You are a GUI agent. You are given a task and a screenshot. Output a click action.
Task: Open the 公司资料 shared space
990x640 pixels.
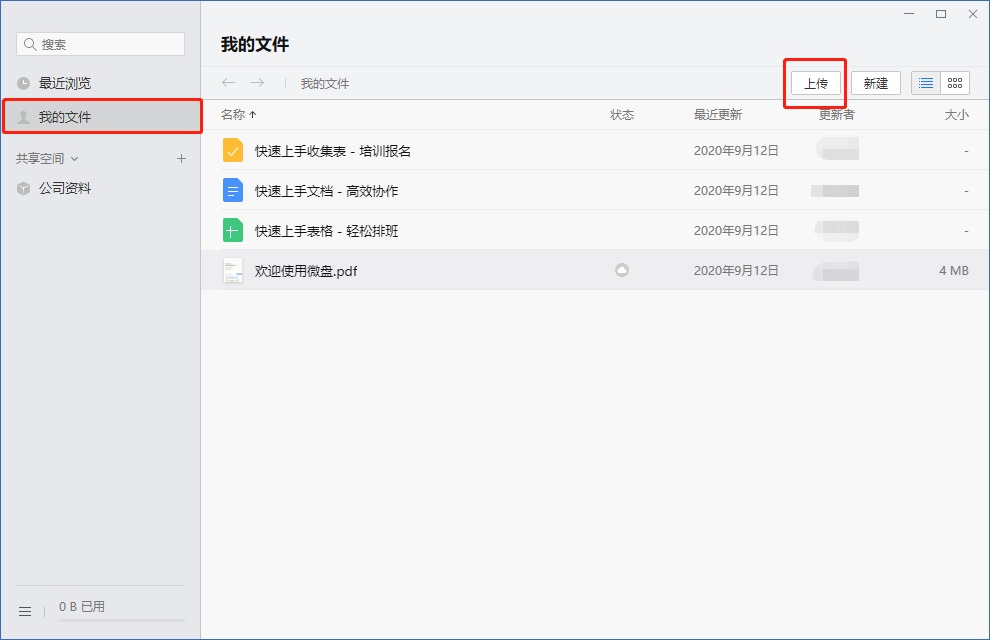coord(65,188)
